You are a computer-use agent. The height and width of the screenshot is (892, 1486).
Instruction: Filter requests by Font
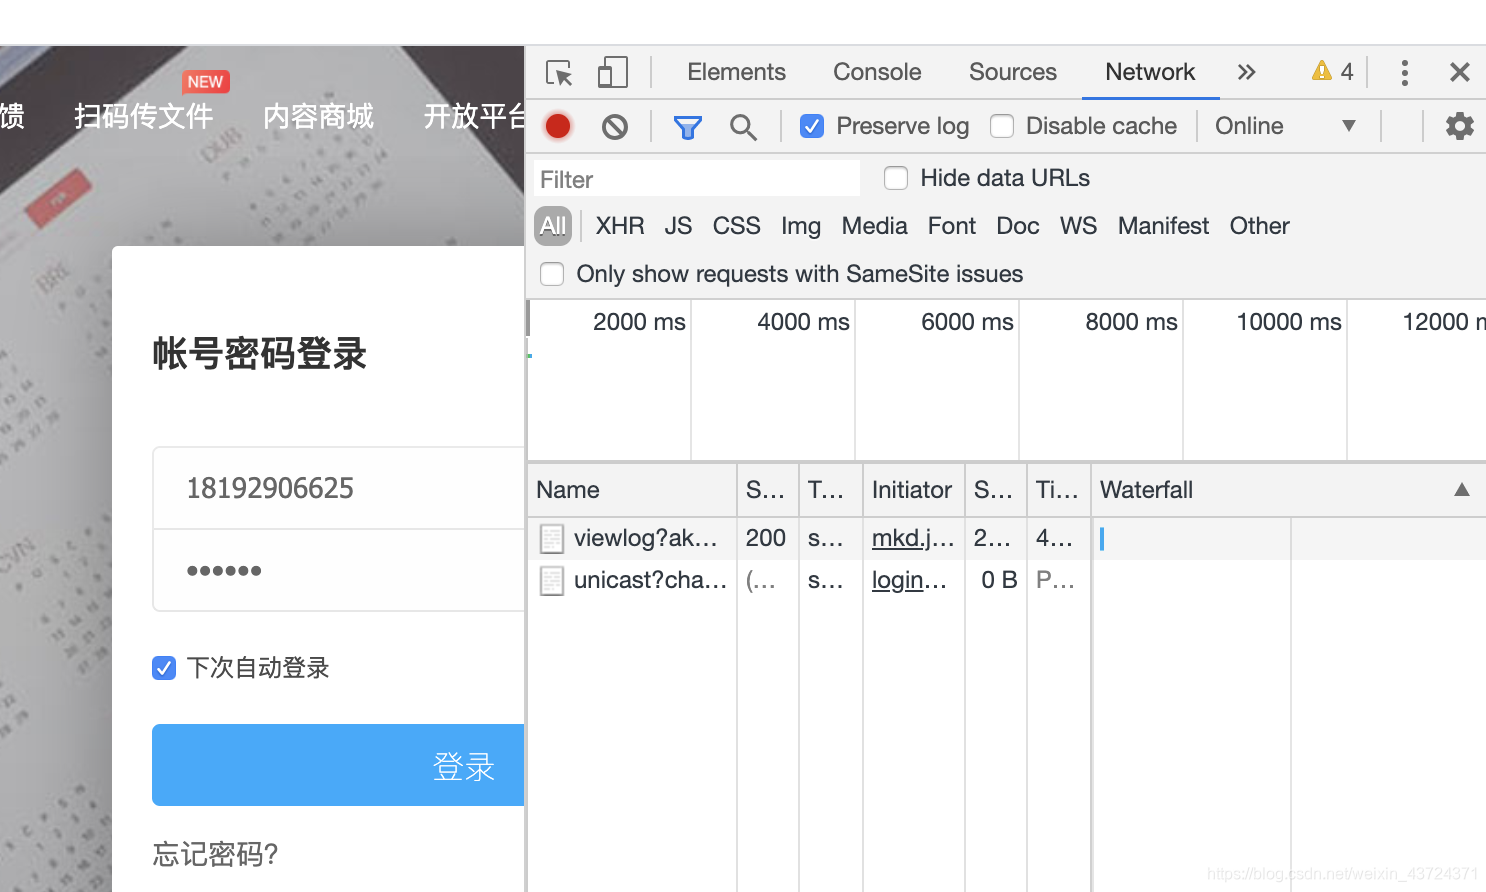point(952,226)
